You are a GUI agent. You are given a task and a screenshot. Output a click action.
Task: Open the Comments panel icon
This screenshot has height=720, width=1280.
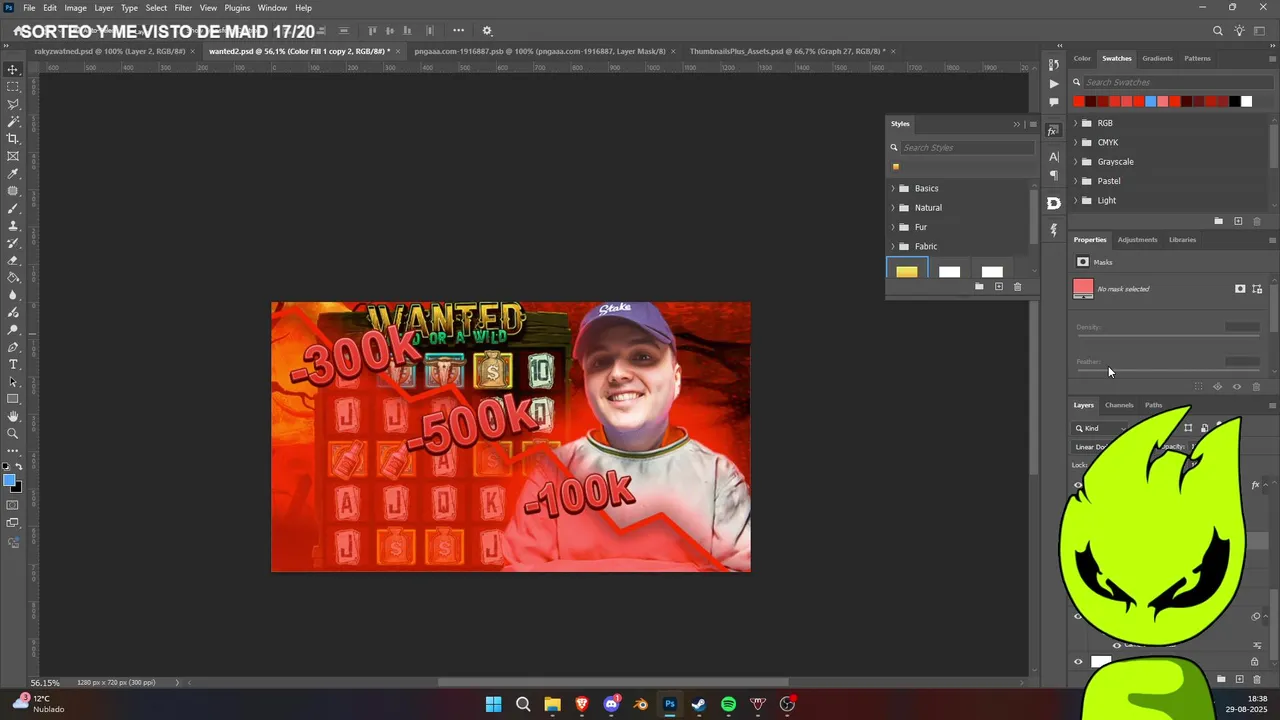coord(1053,102)
